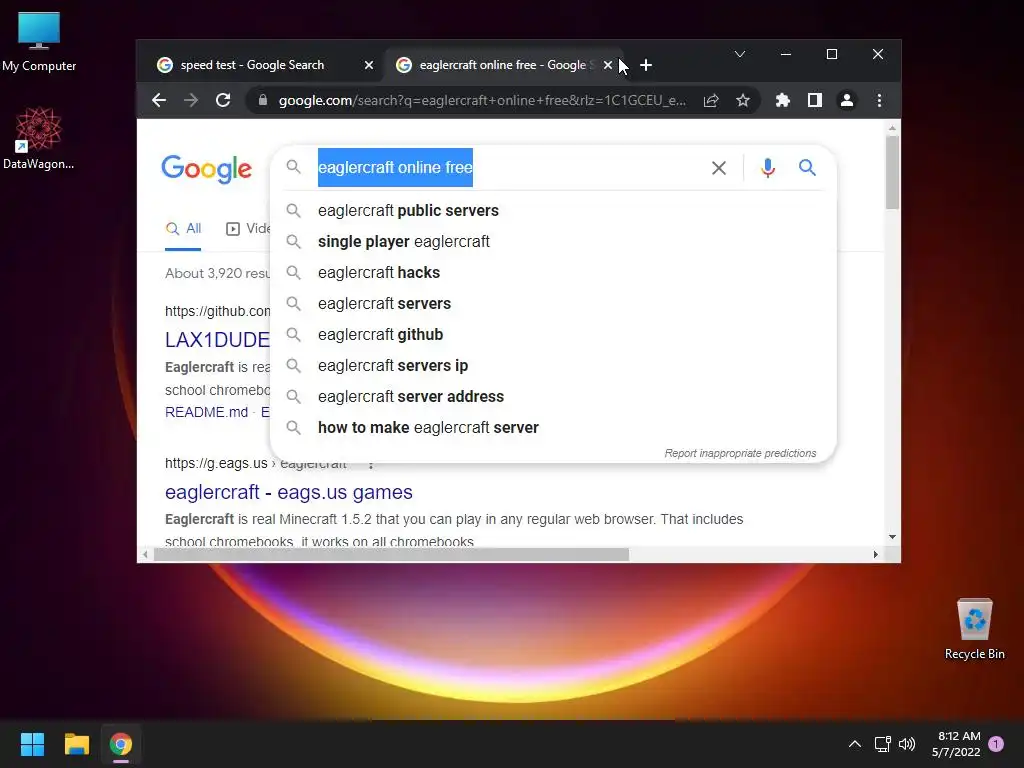
Task: Submit search with blue magnifier icon
Action: [807, 168]
